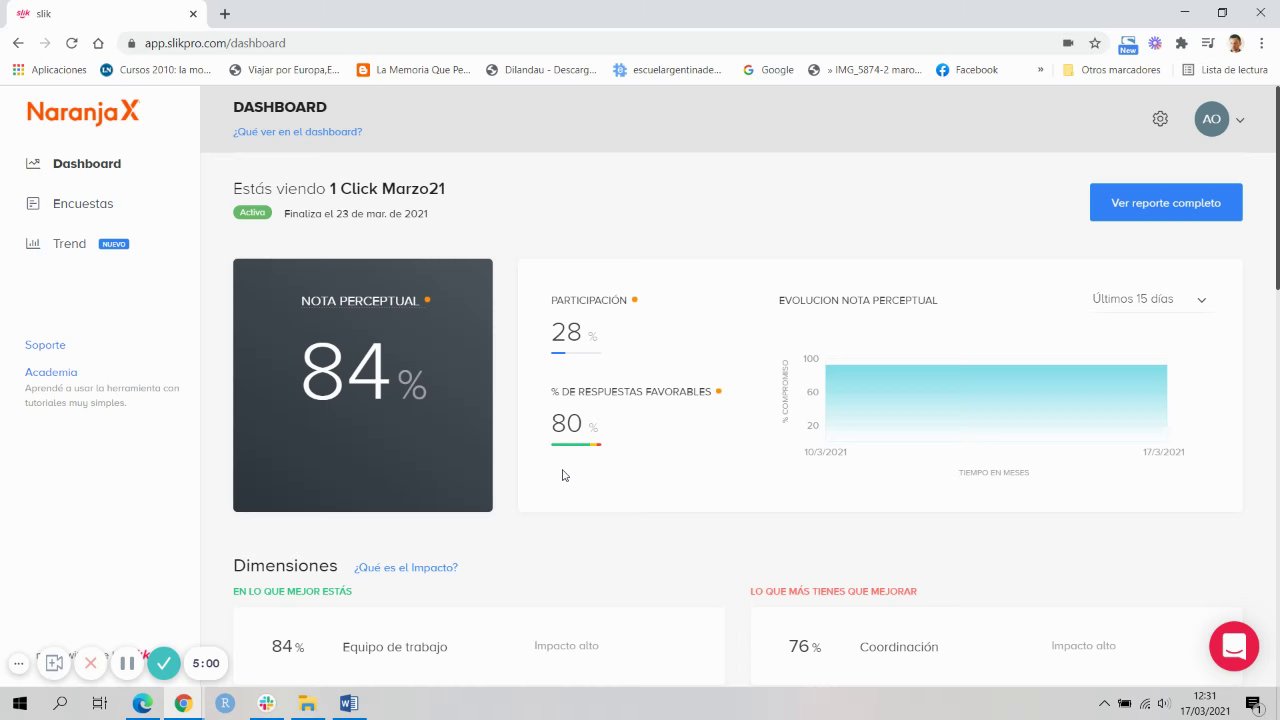The height and width of the screenshot is (720, 1280).
Task: Click the browser address bar URL
Action: 215,43
